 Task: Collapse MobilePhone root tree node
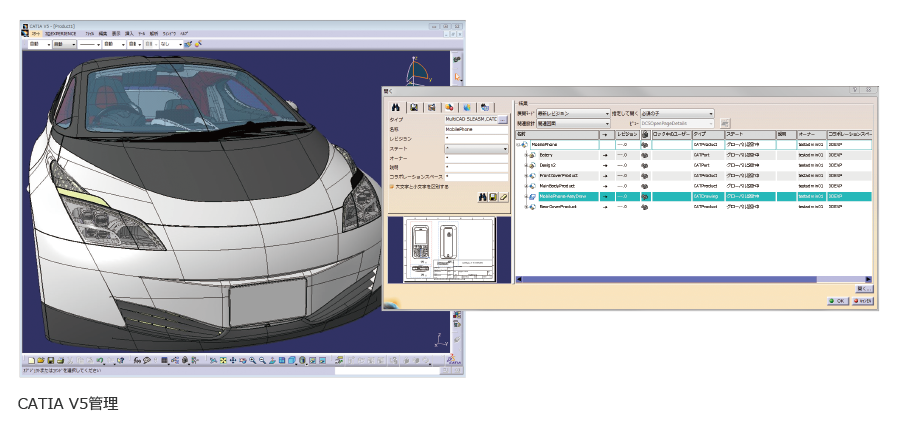pos(518,145)
